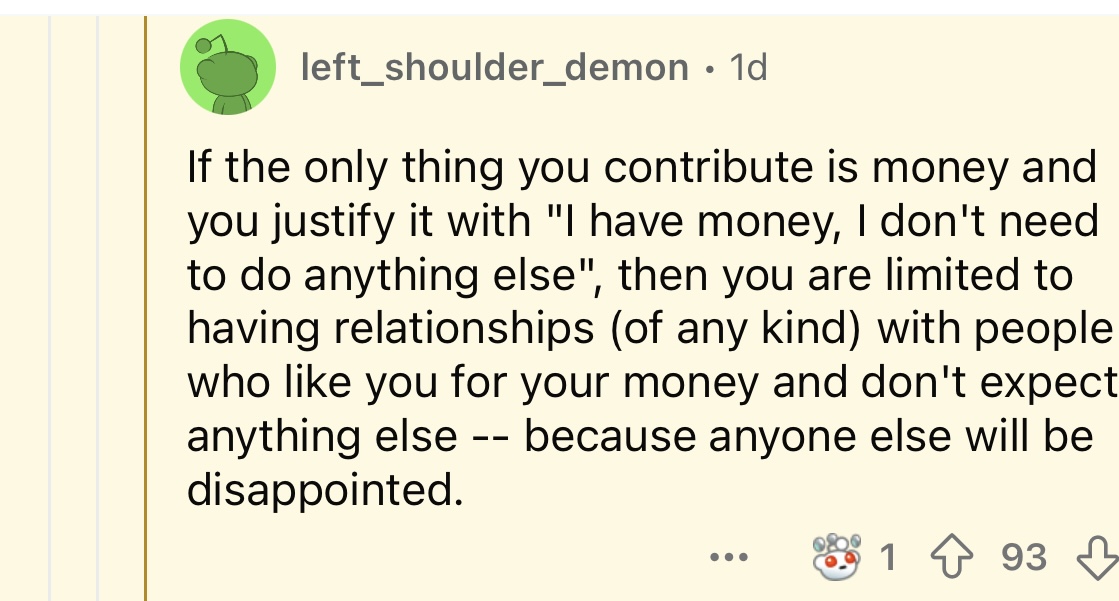
Task: Collapse thread via second pale vertical line
Action: pos(98,308)
